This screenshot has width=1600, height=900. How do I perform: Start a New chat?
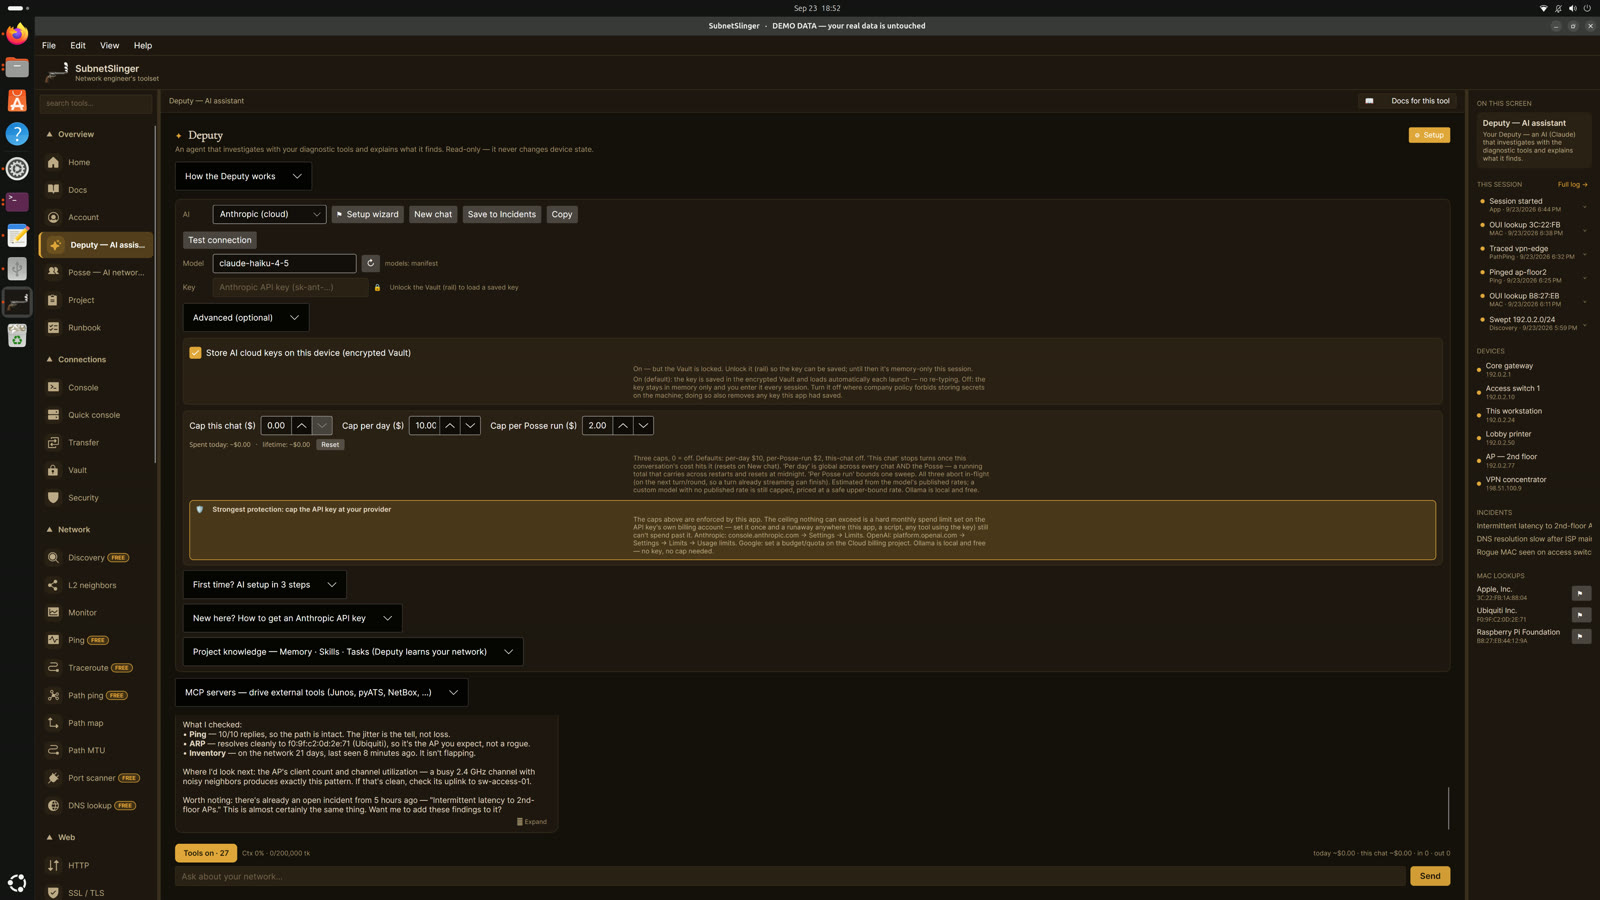coord(433,214)
